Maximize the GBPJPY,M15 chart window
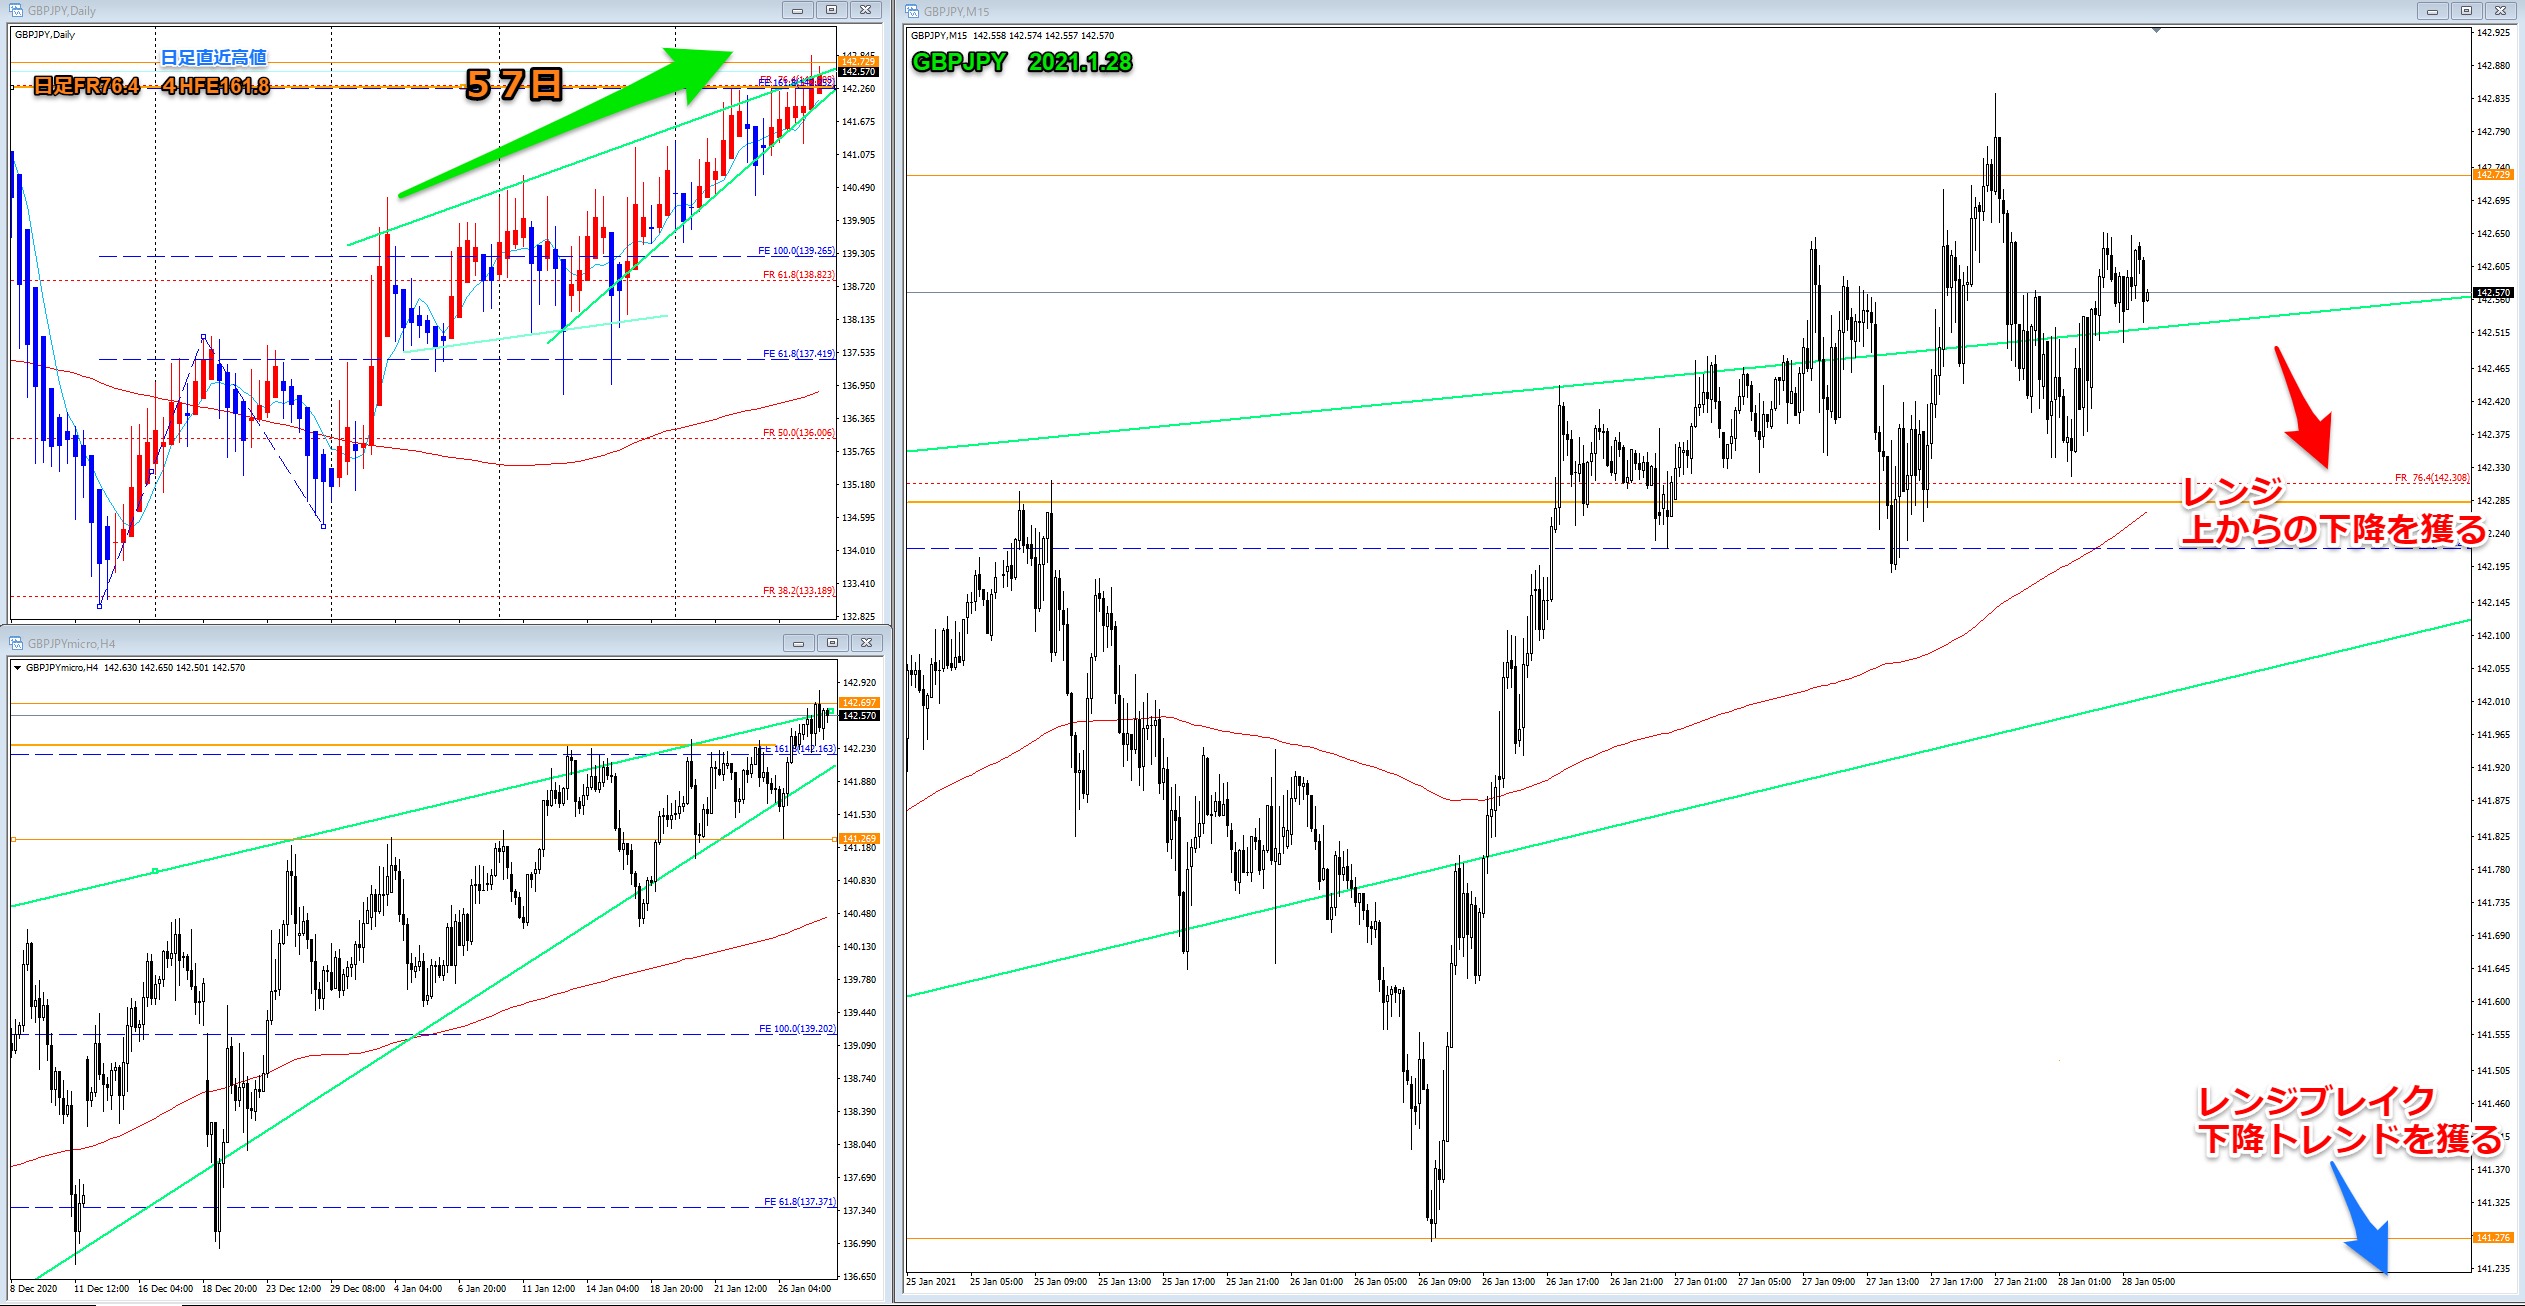2525x1306 pixels. tap(2466, 11)
